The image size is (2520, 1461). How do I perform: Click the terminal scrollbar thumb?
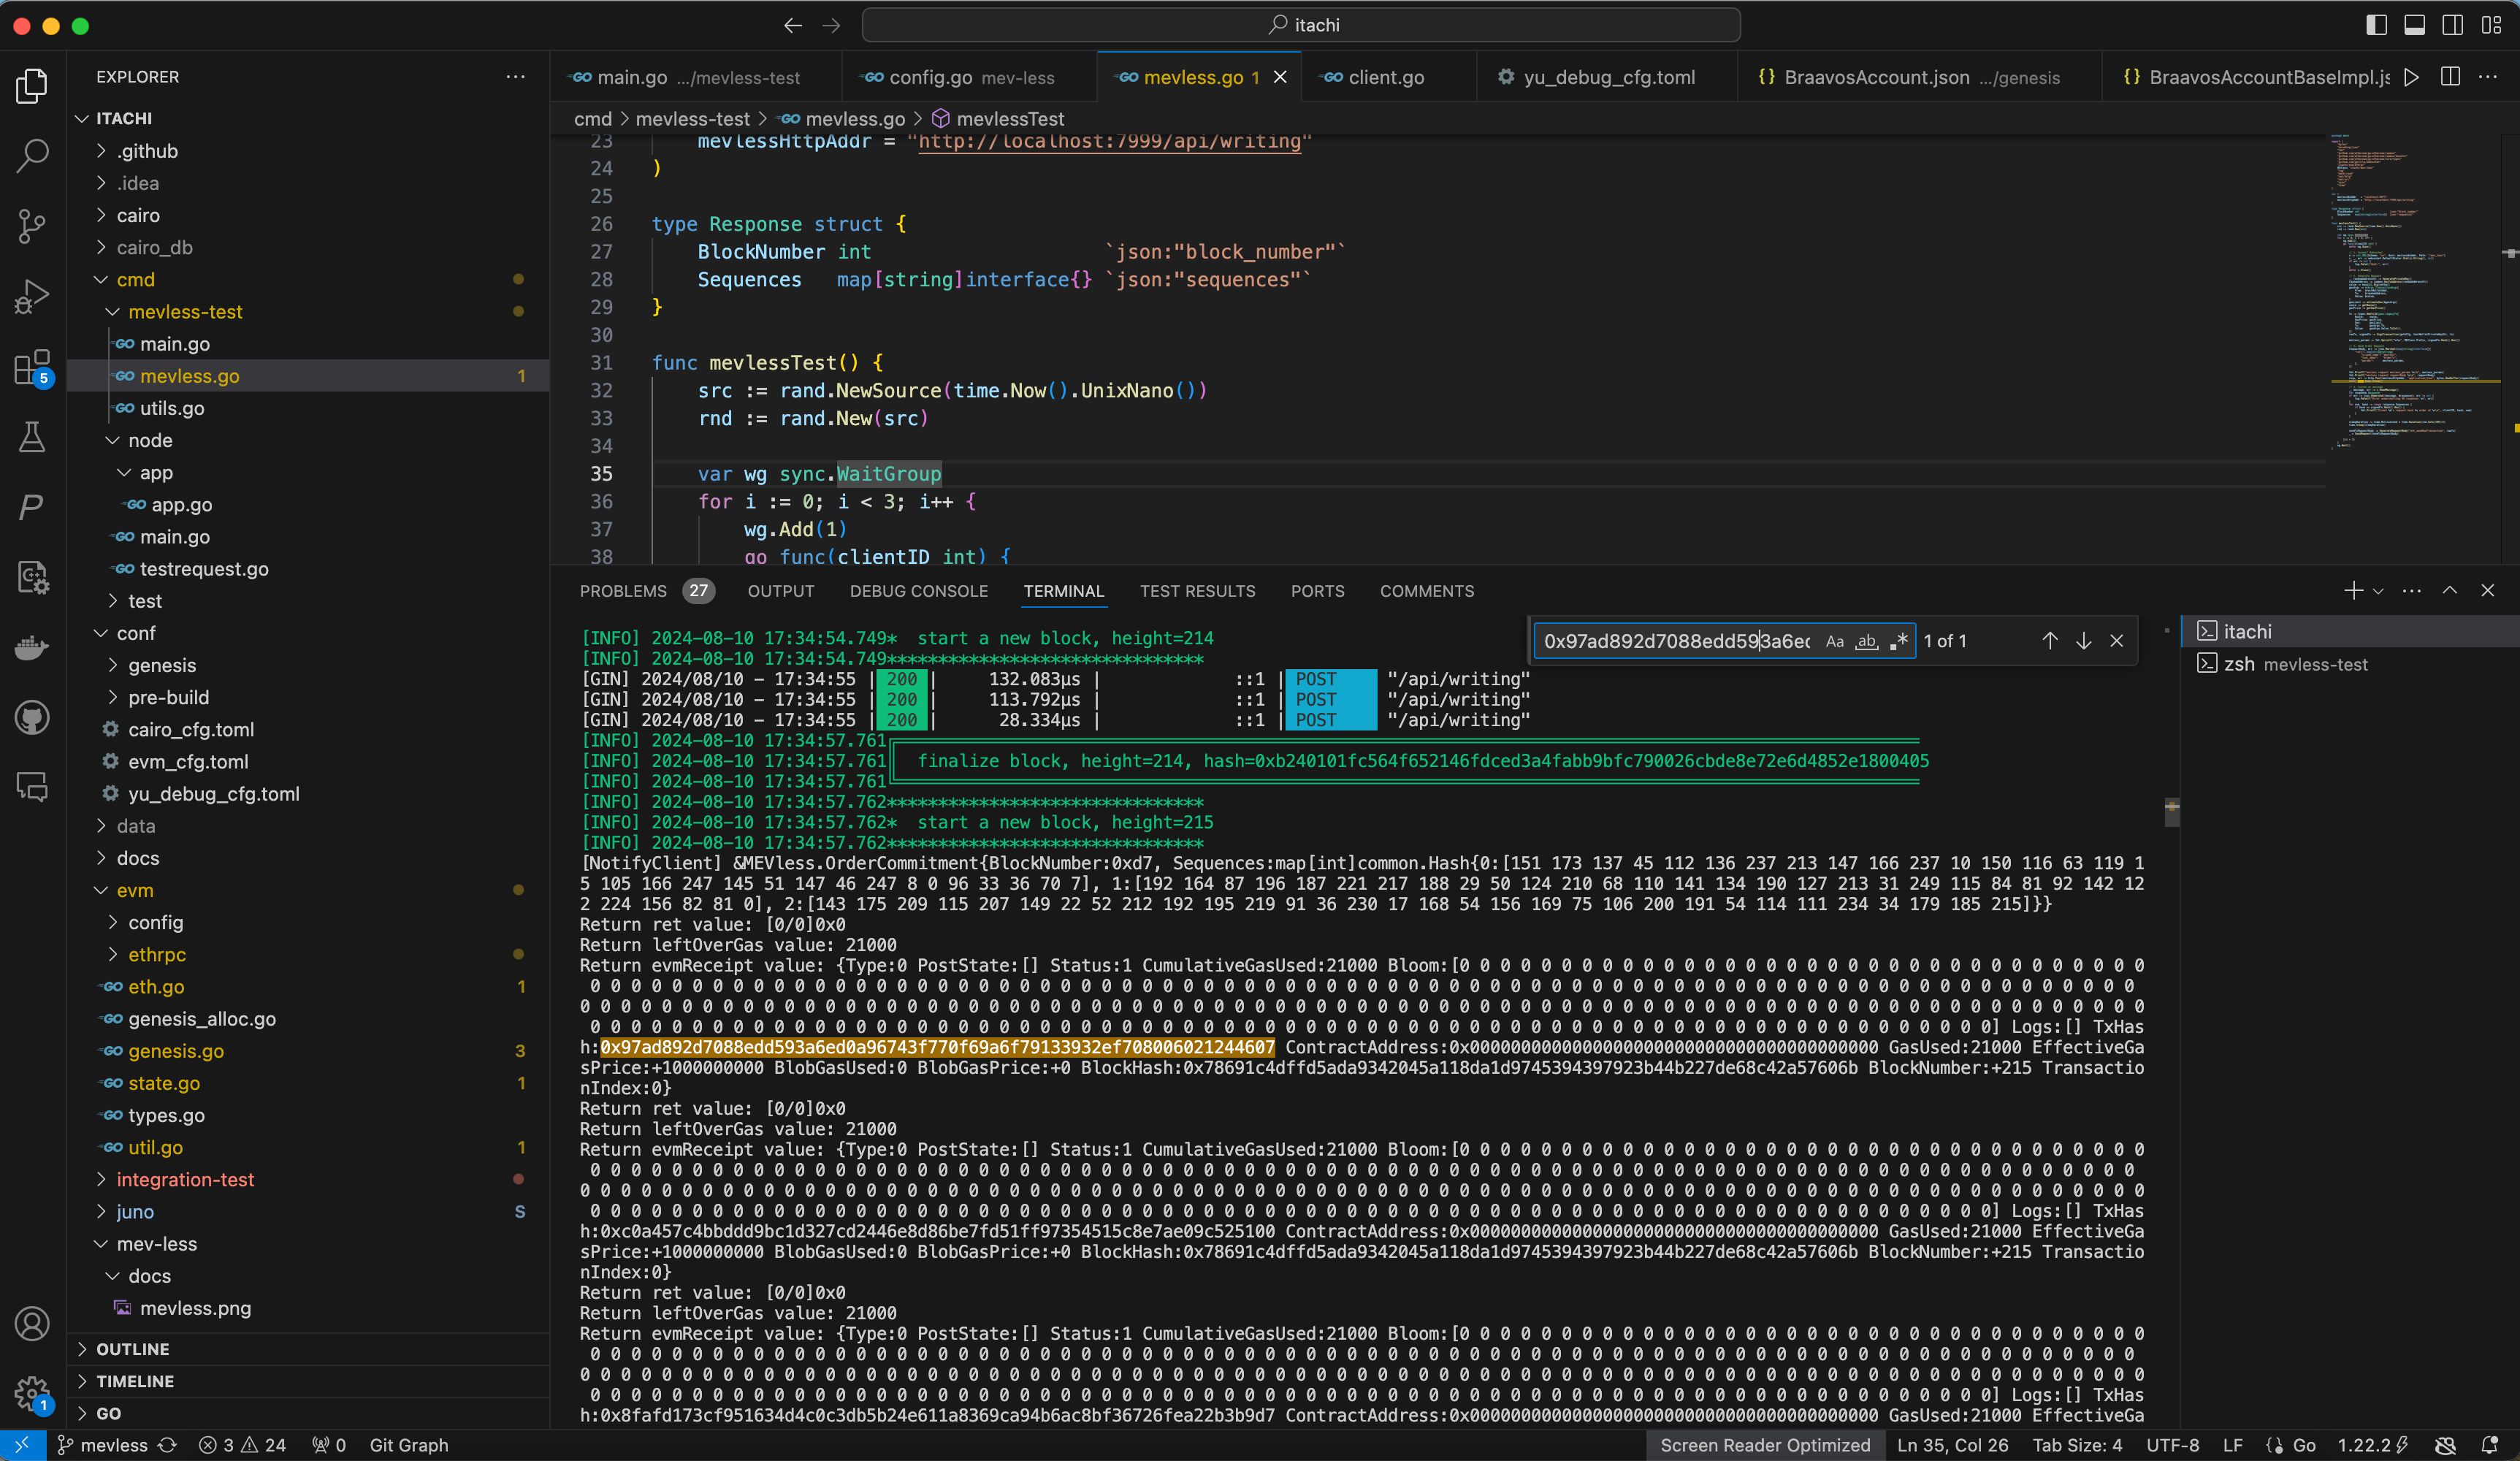pyautogui.click(x=2171, y=812)
